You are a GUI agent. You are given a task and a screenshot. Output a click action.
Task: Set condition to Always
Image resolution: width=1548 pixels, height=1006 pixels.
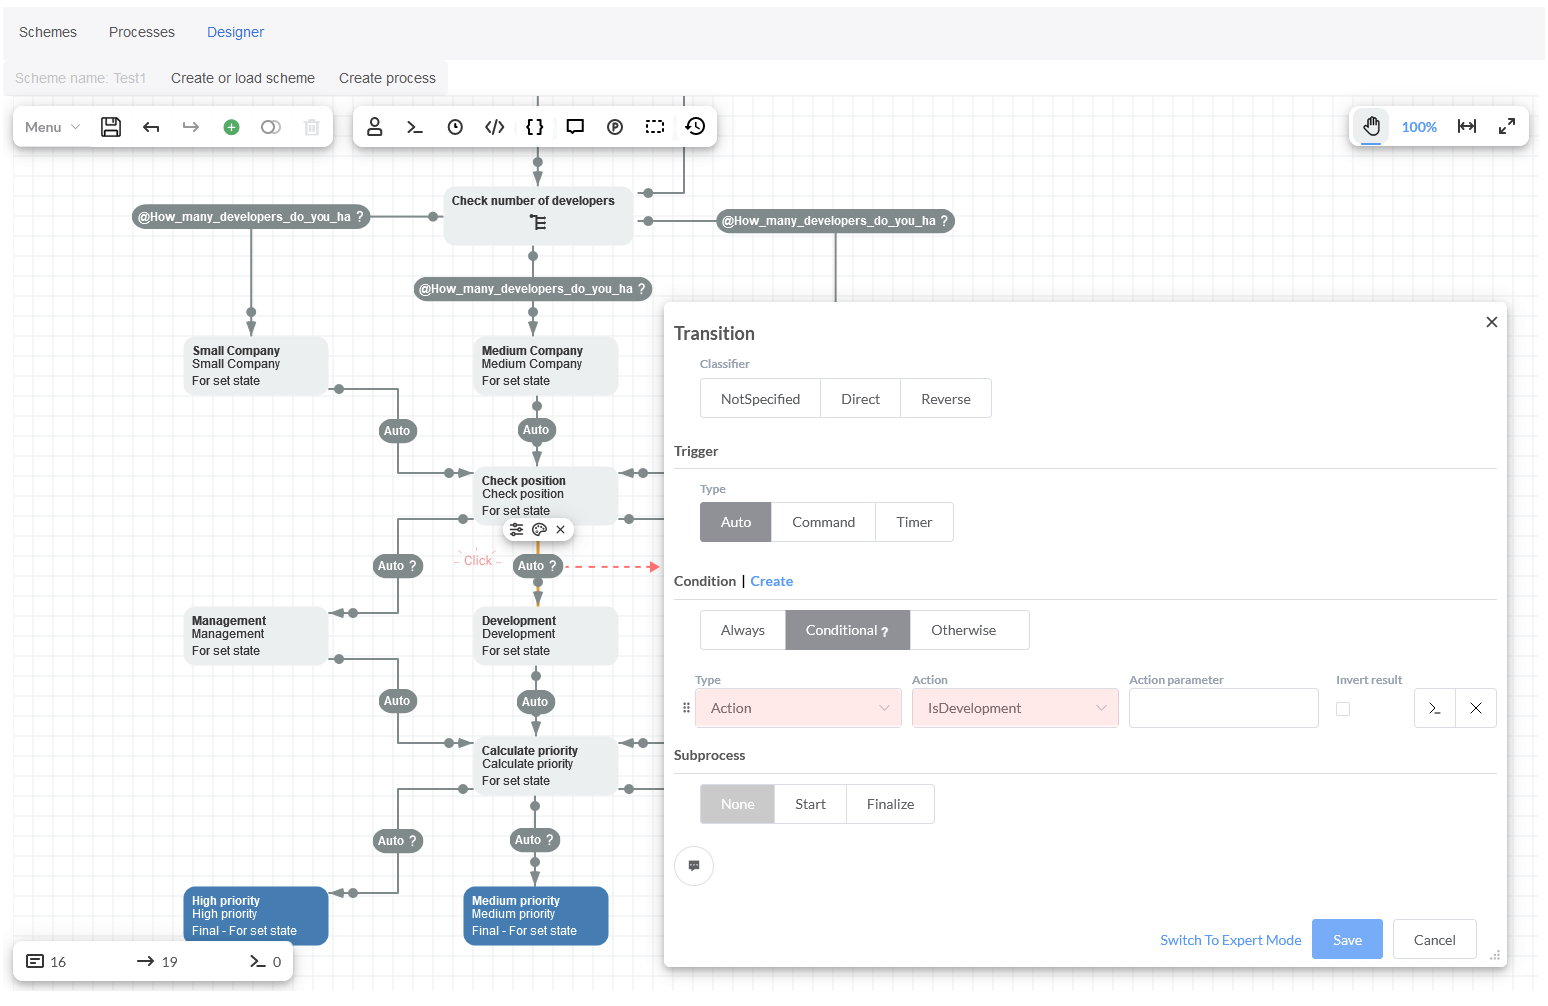click(743, 630)
